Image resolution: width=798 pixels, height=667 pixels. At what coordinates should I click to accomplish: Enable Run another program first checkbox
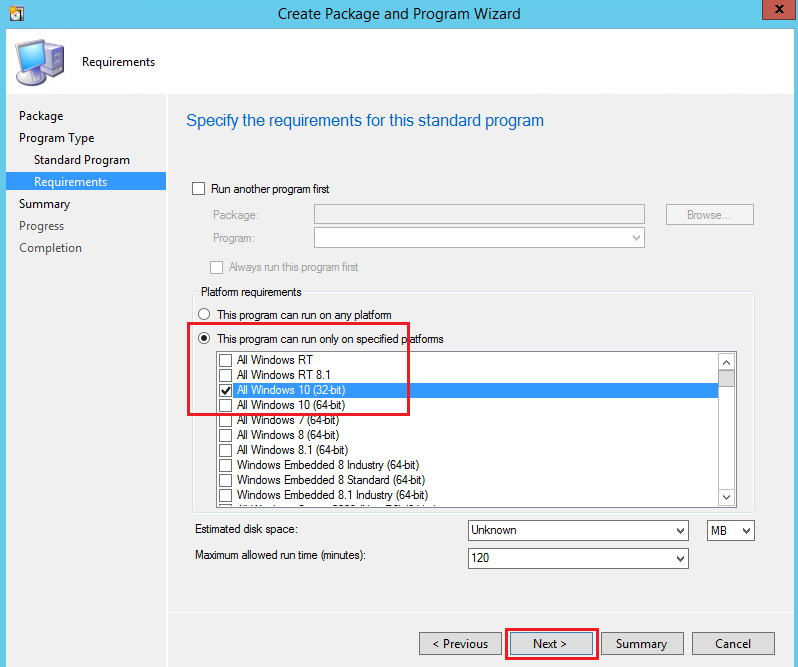coord(198,188)
